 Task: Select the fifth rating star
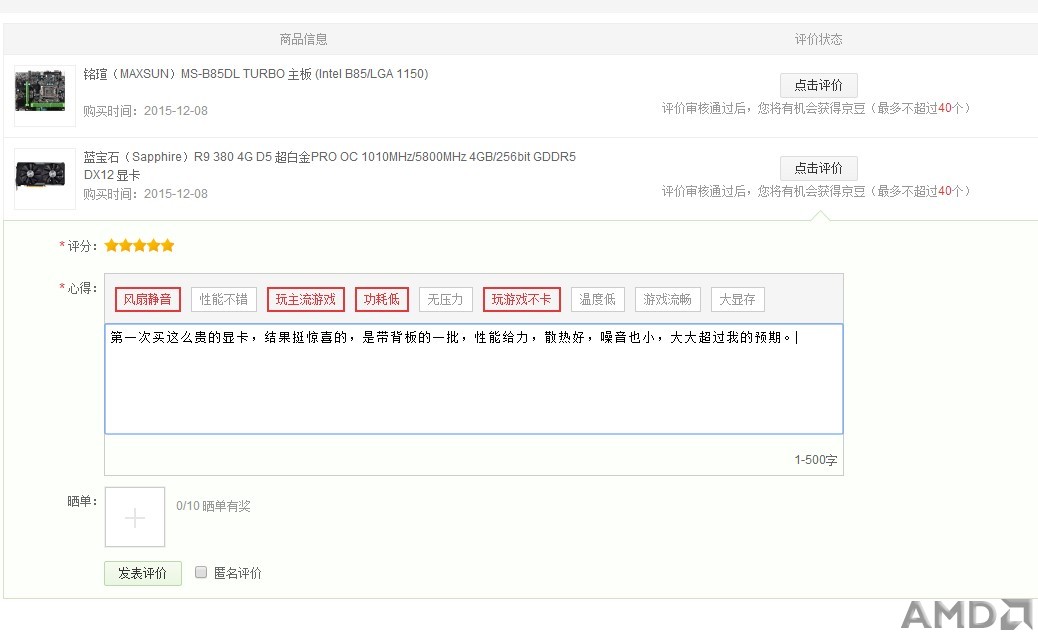167,246
